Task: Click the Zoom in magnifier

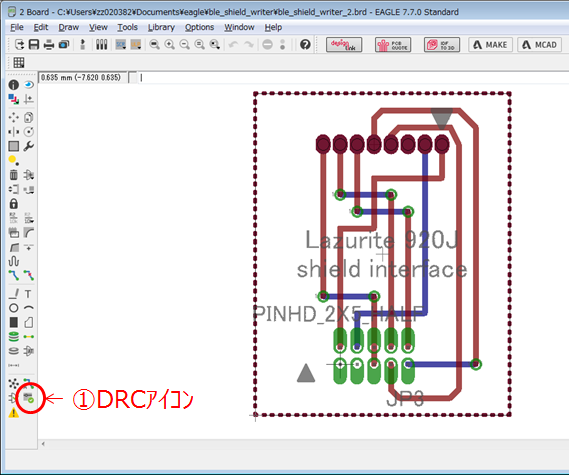Action: [x=169, y=44]
